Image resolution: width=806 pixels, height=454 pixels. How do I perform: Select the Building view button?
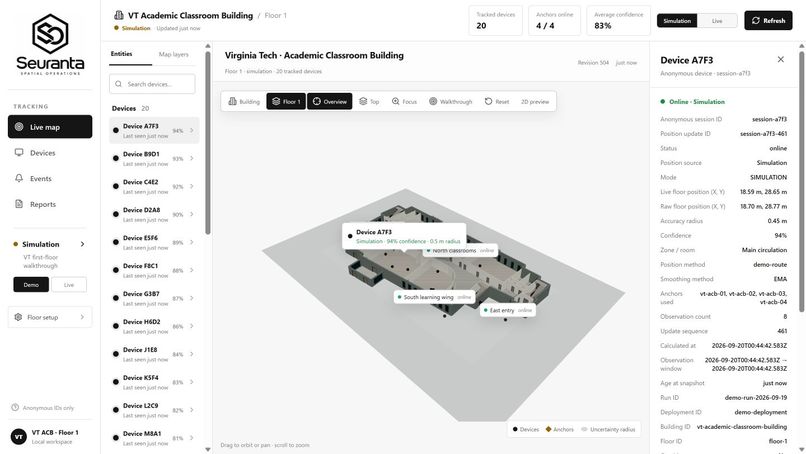click(x=244, y=102)
